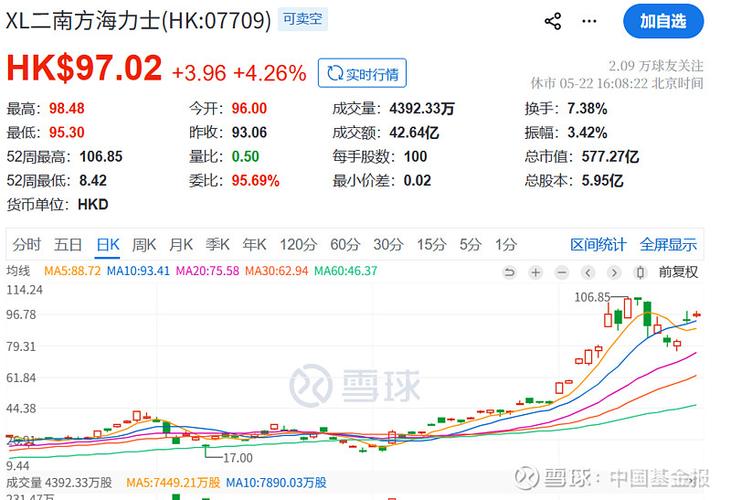This screenshot has width=731, height=500.
Task: Click the +4.26% change value
Action: pos(270,73)
